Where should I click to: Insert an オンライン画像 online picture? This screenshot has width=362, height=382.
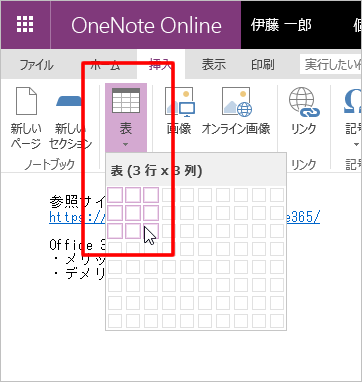tap(236, 111)
